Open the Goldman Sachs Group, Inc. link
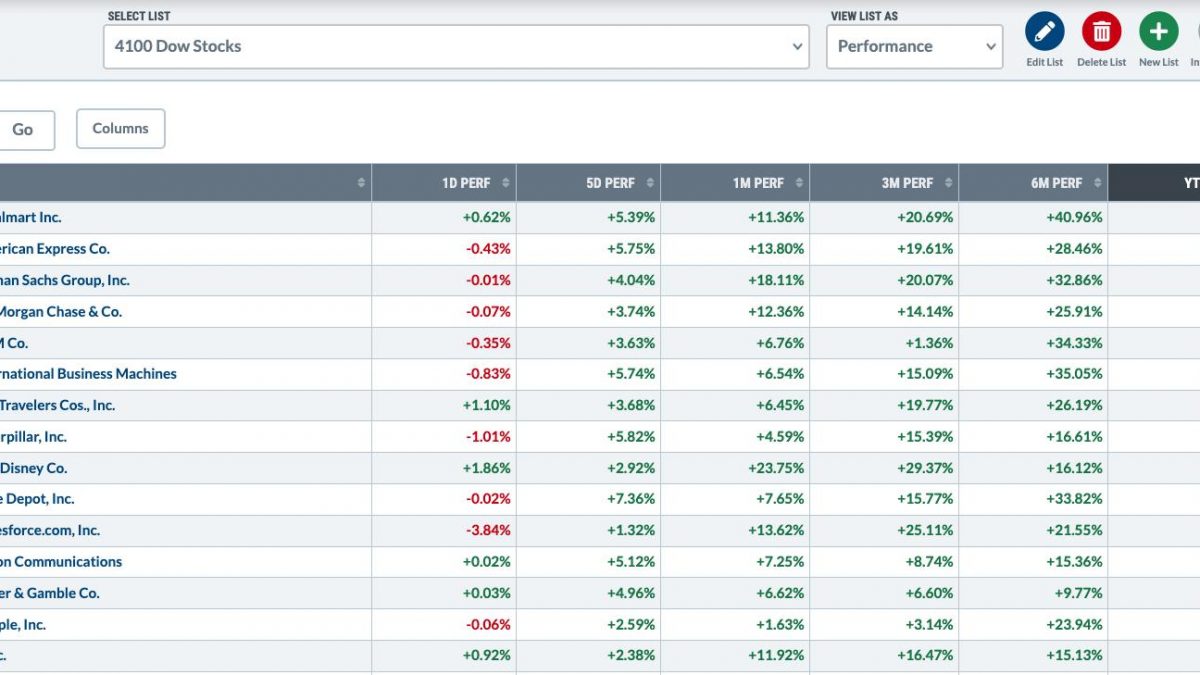The width and height of the screenshot is (1200, 675). click(x=65, y=280)
